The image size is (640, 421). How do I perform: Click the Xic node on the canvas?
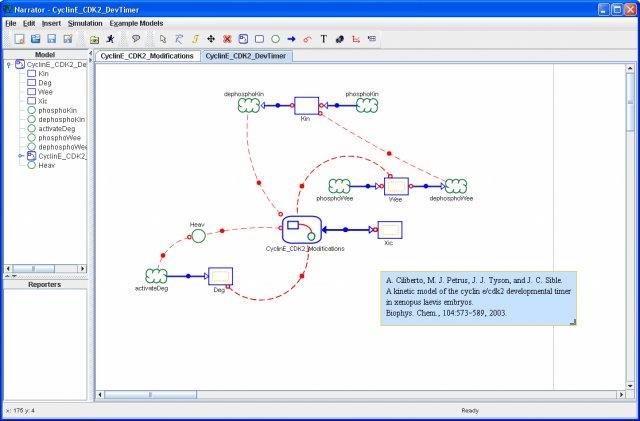click(390, 230)
